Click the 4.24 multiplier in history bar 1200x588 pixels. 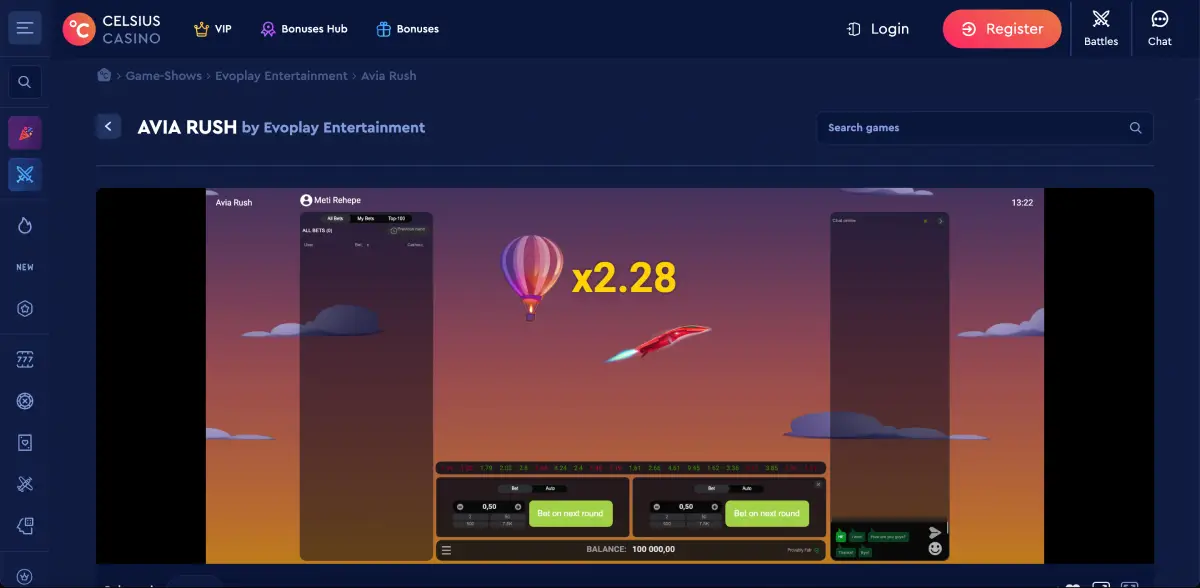coord(560,468)
